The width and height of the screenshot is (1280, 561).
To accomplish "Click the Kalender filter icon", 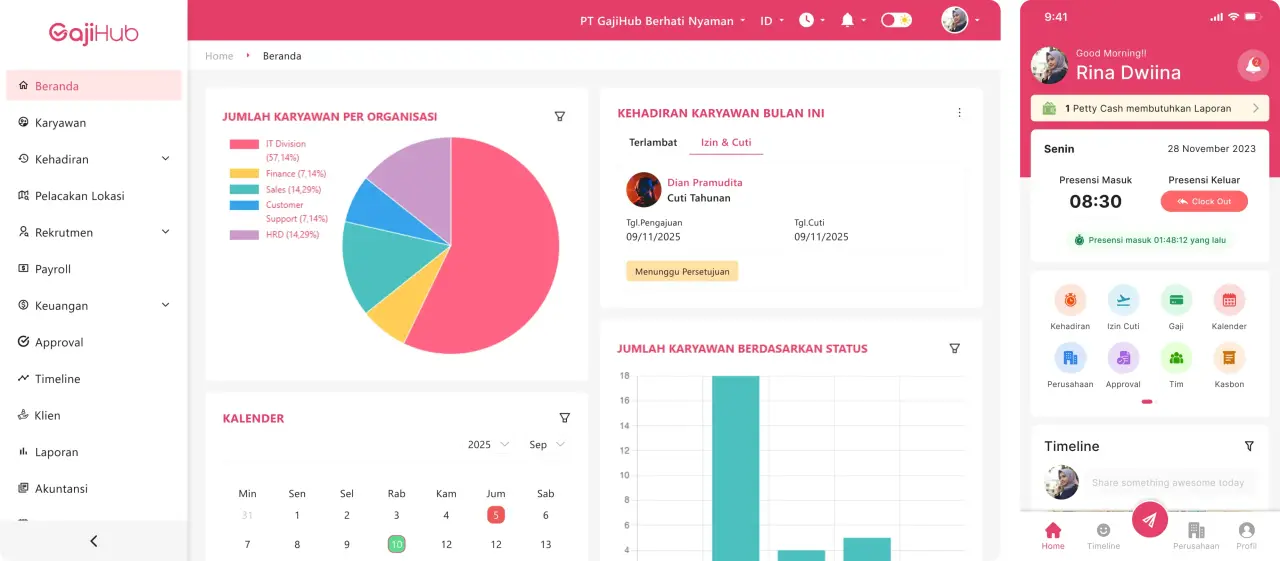I will click(x=565, y=418).
